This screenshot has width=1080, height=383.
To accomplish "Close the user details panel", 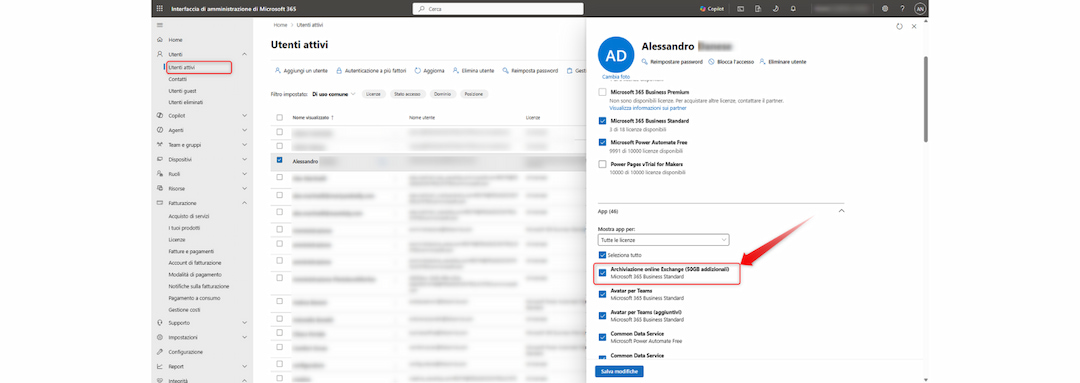I will click(914, 26).
